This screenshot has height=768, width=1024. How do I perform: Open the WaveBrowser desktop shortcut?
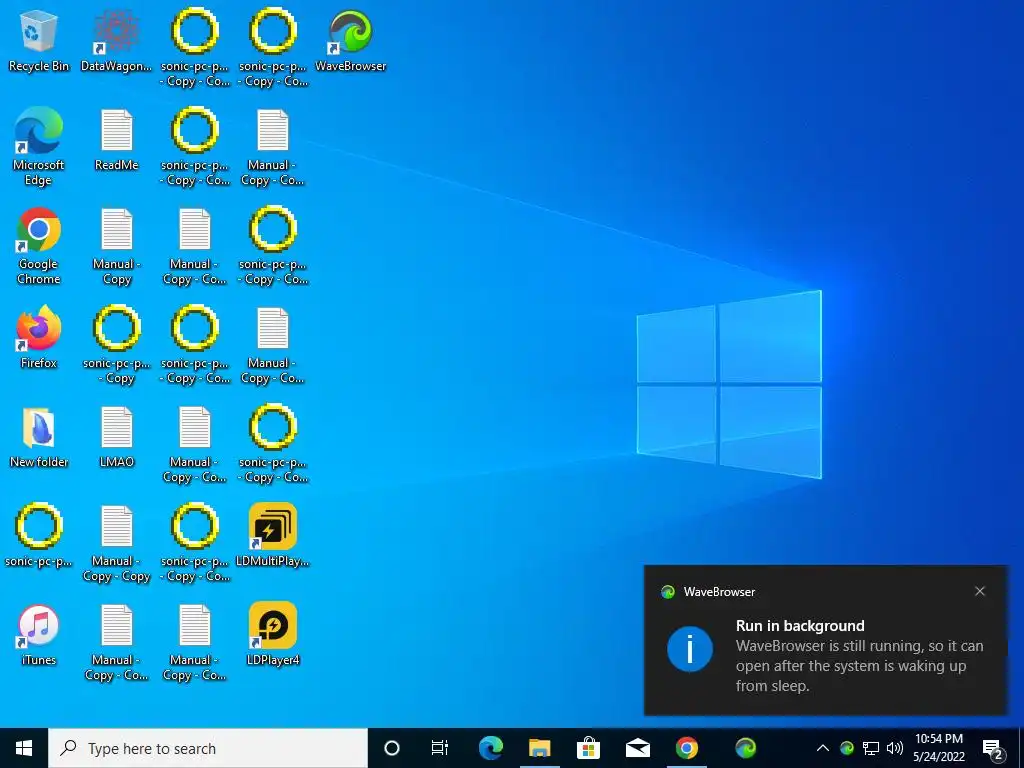pos(351,40)
